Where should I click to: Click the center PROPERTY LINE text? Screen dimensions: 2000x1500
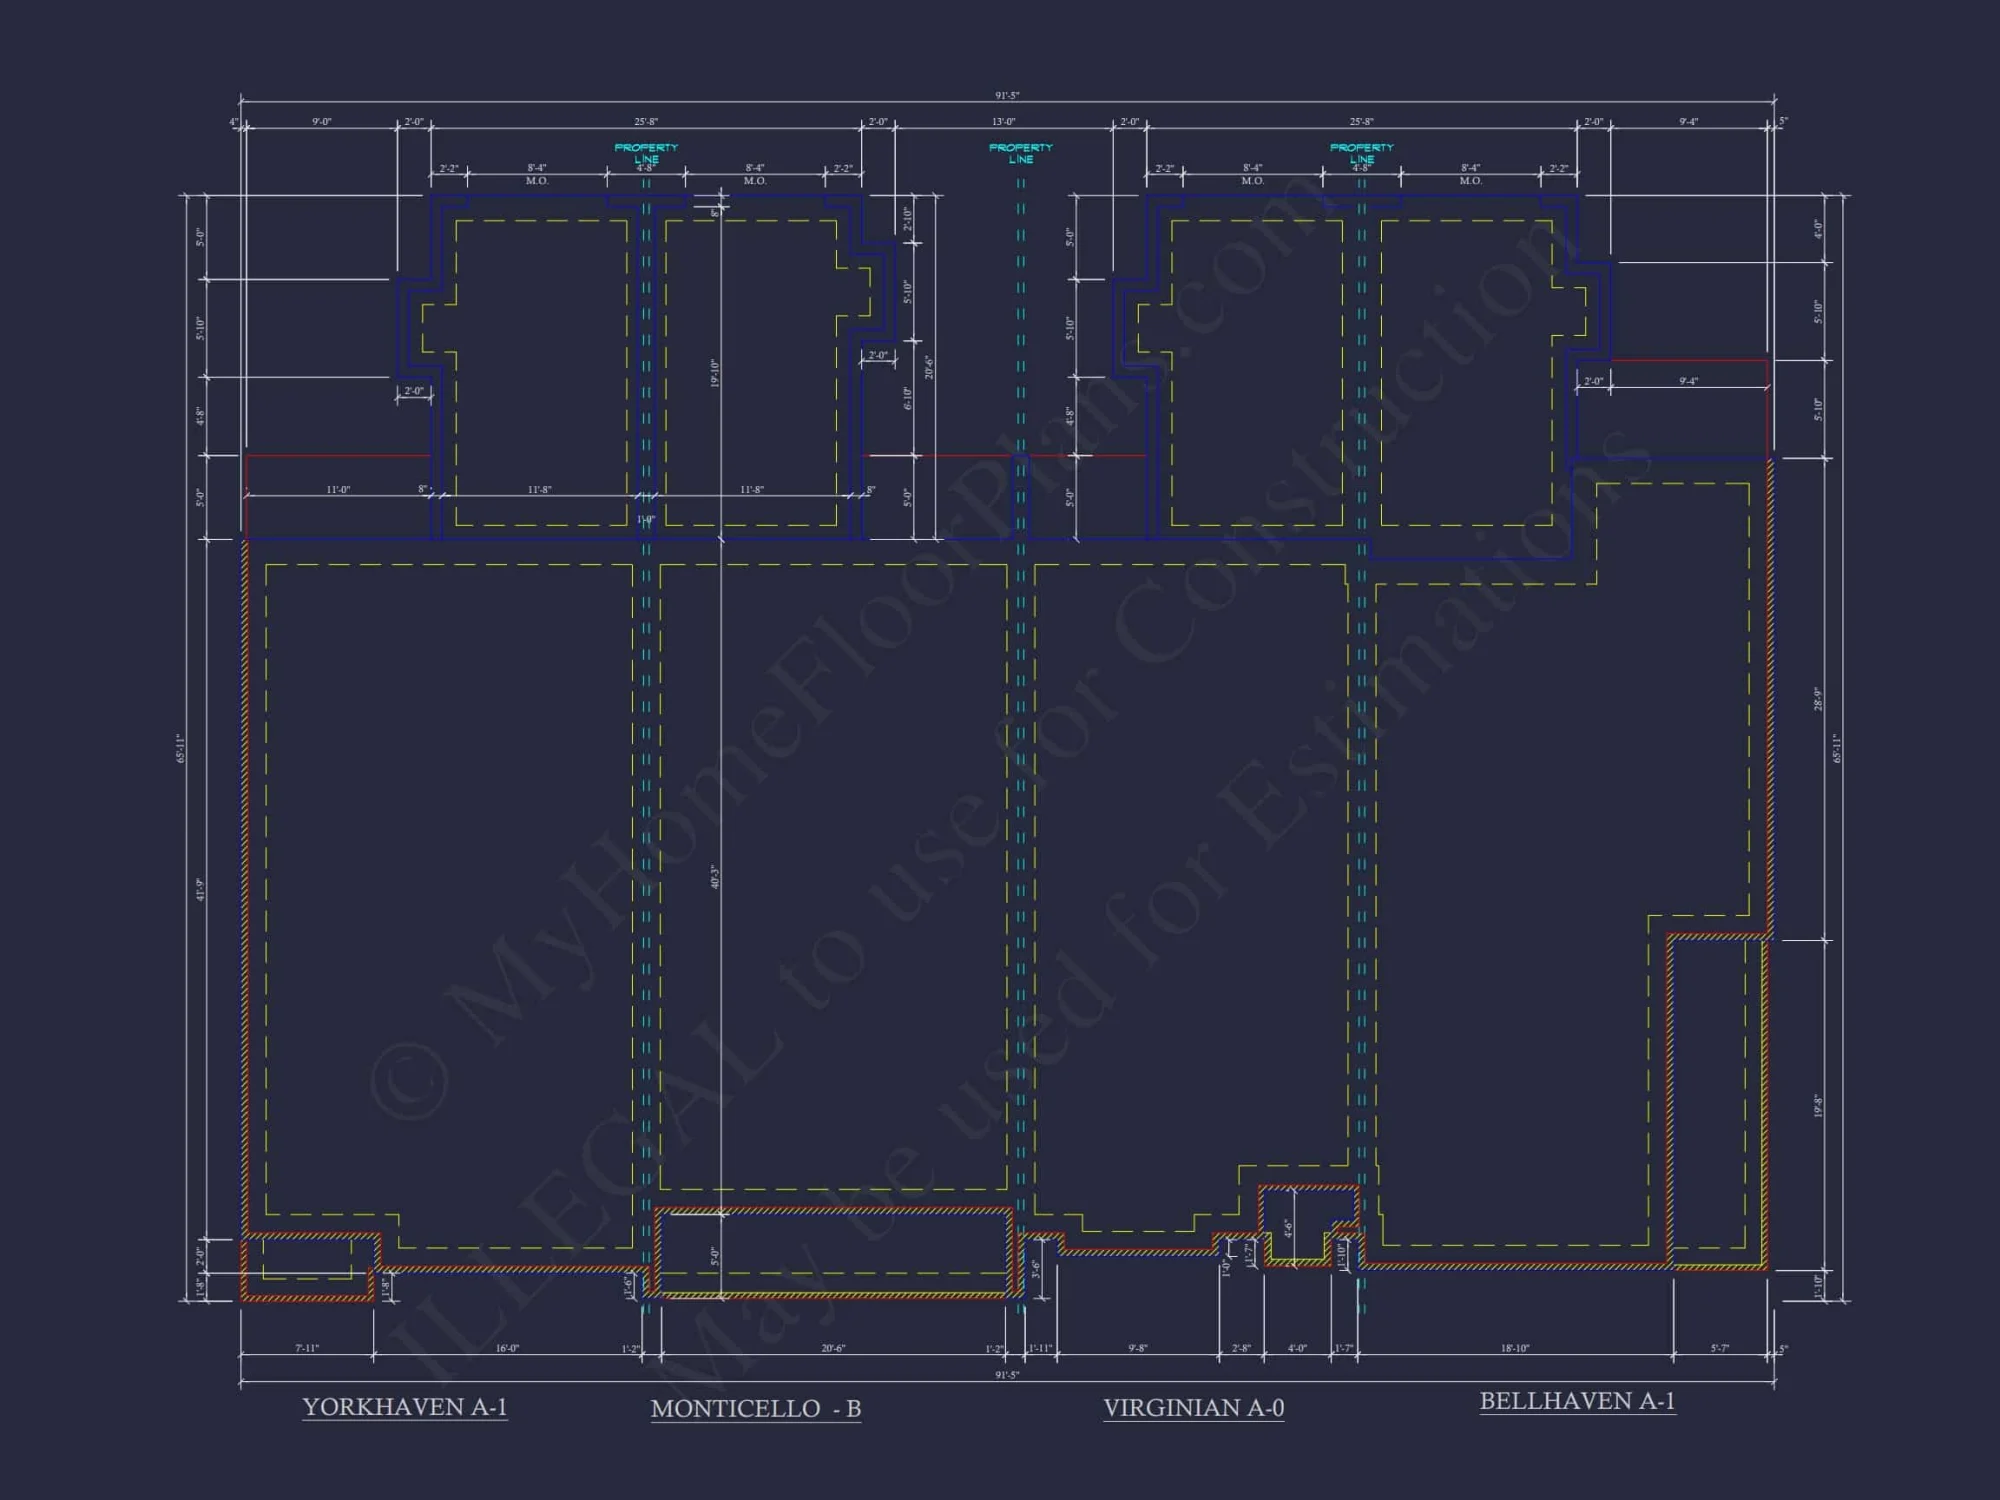[x=1022, y=150]
